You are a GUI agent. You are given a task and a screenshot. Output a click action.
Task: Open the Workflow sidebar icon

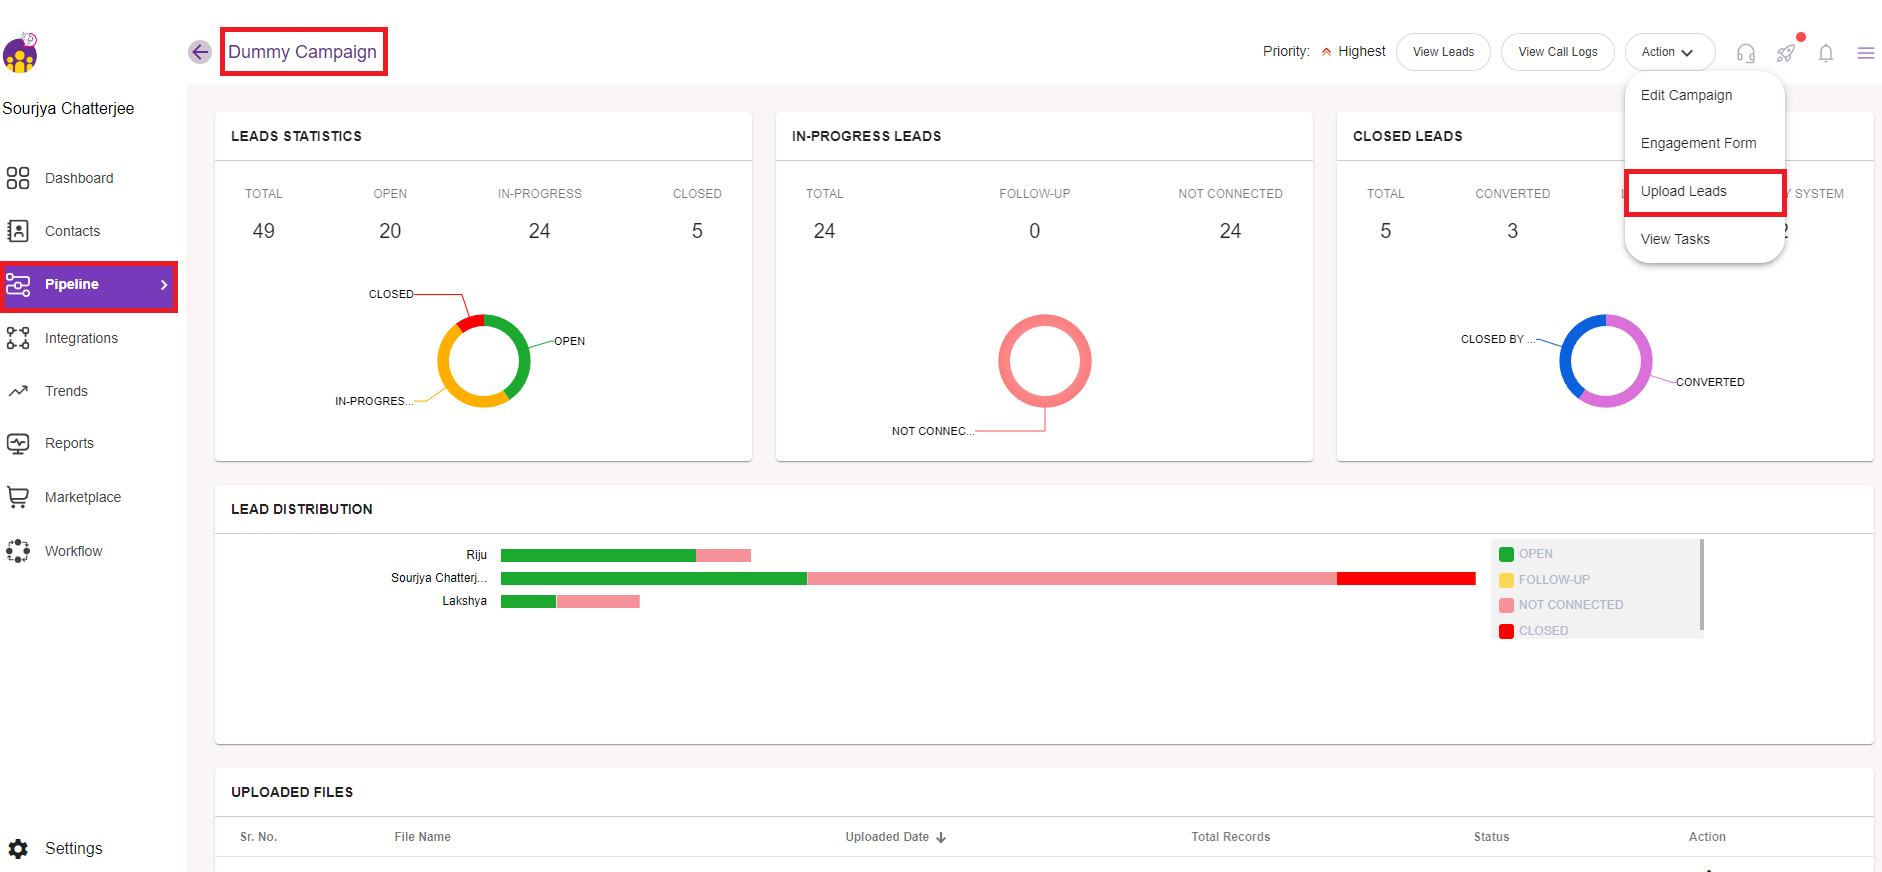pos(18,551)
